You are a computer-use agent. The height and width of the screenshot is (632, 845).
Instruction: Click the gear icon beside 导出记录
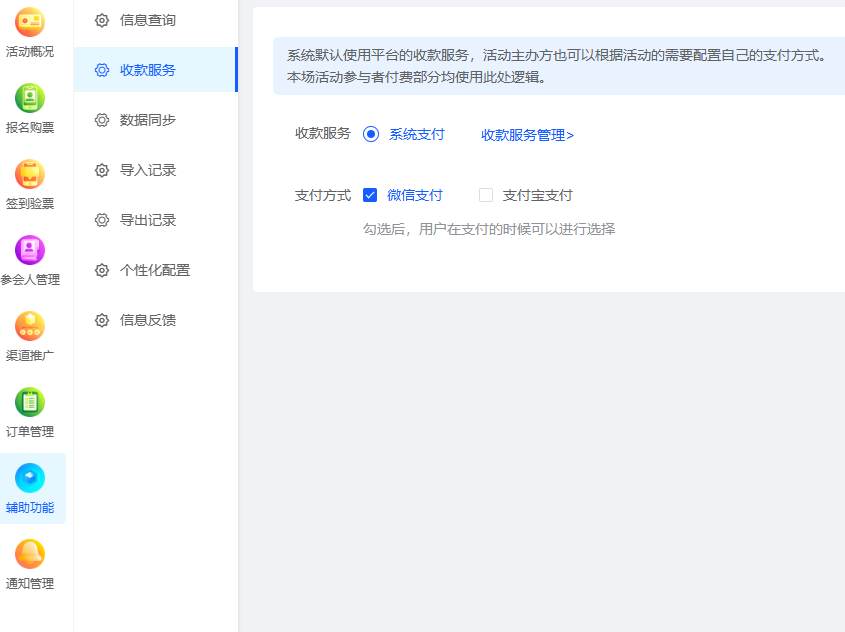(x=102, y=220)
